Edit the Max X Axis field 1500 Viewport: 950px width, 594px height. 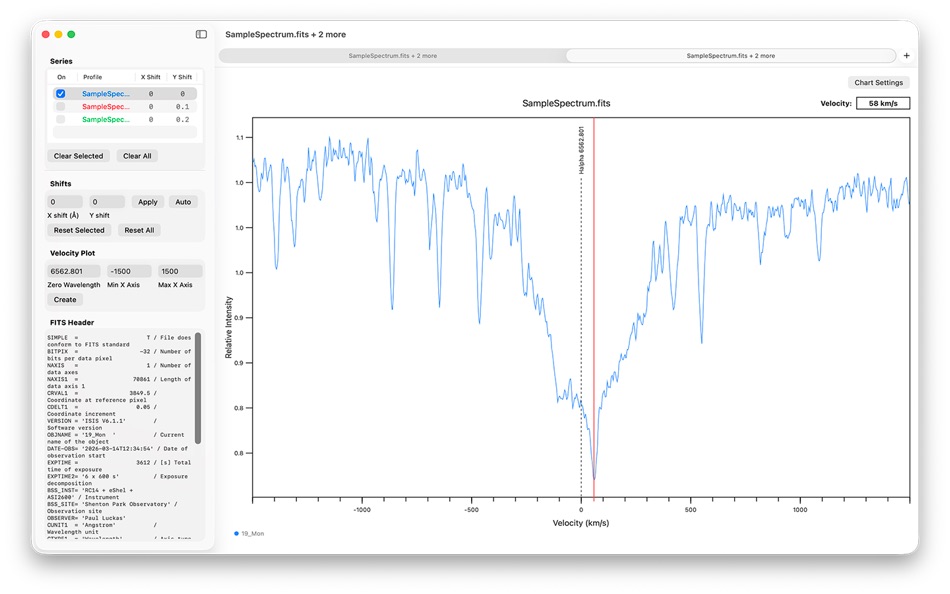coord(180,271)
